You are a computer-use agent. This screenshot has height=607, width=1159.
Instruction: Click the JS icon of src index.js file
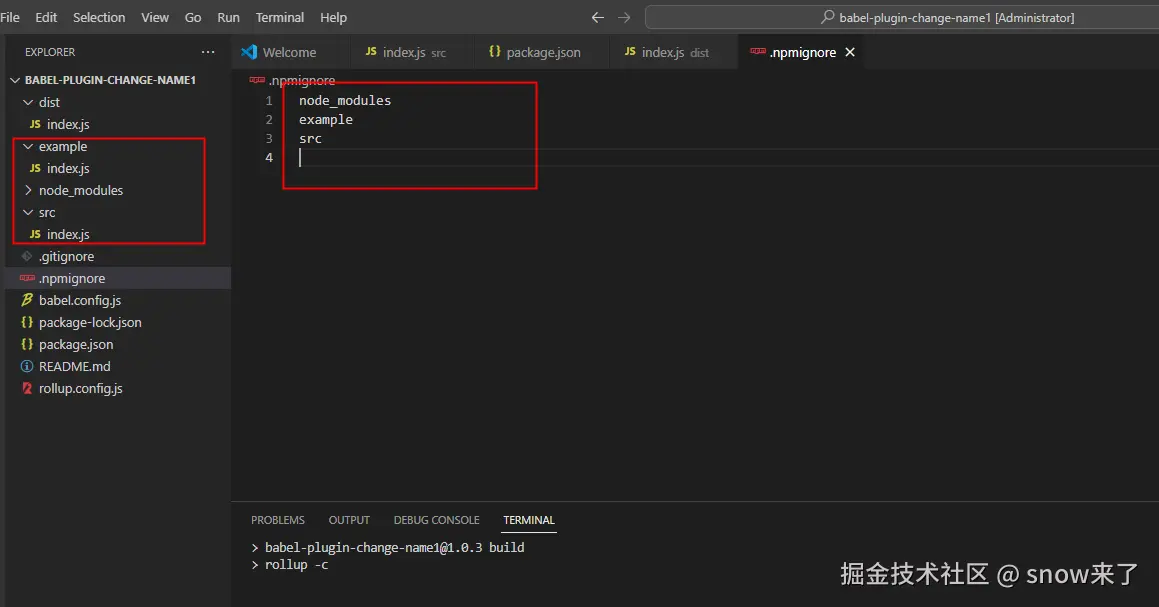click(35, 234)
